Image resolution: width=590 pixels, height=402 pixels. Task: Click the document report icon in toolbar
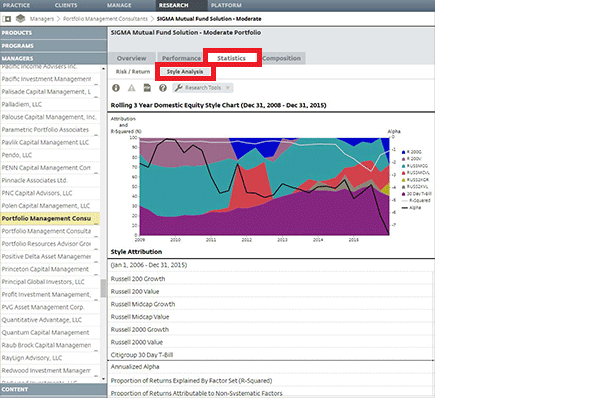[147, 88]
